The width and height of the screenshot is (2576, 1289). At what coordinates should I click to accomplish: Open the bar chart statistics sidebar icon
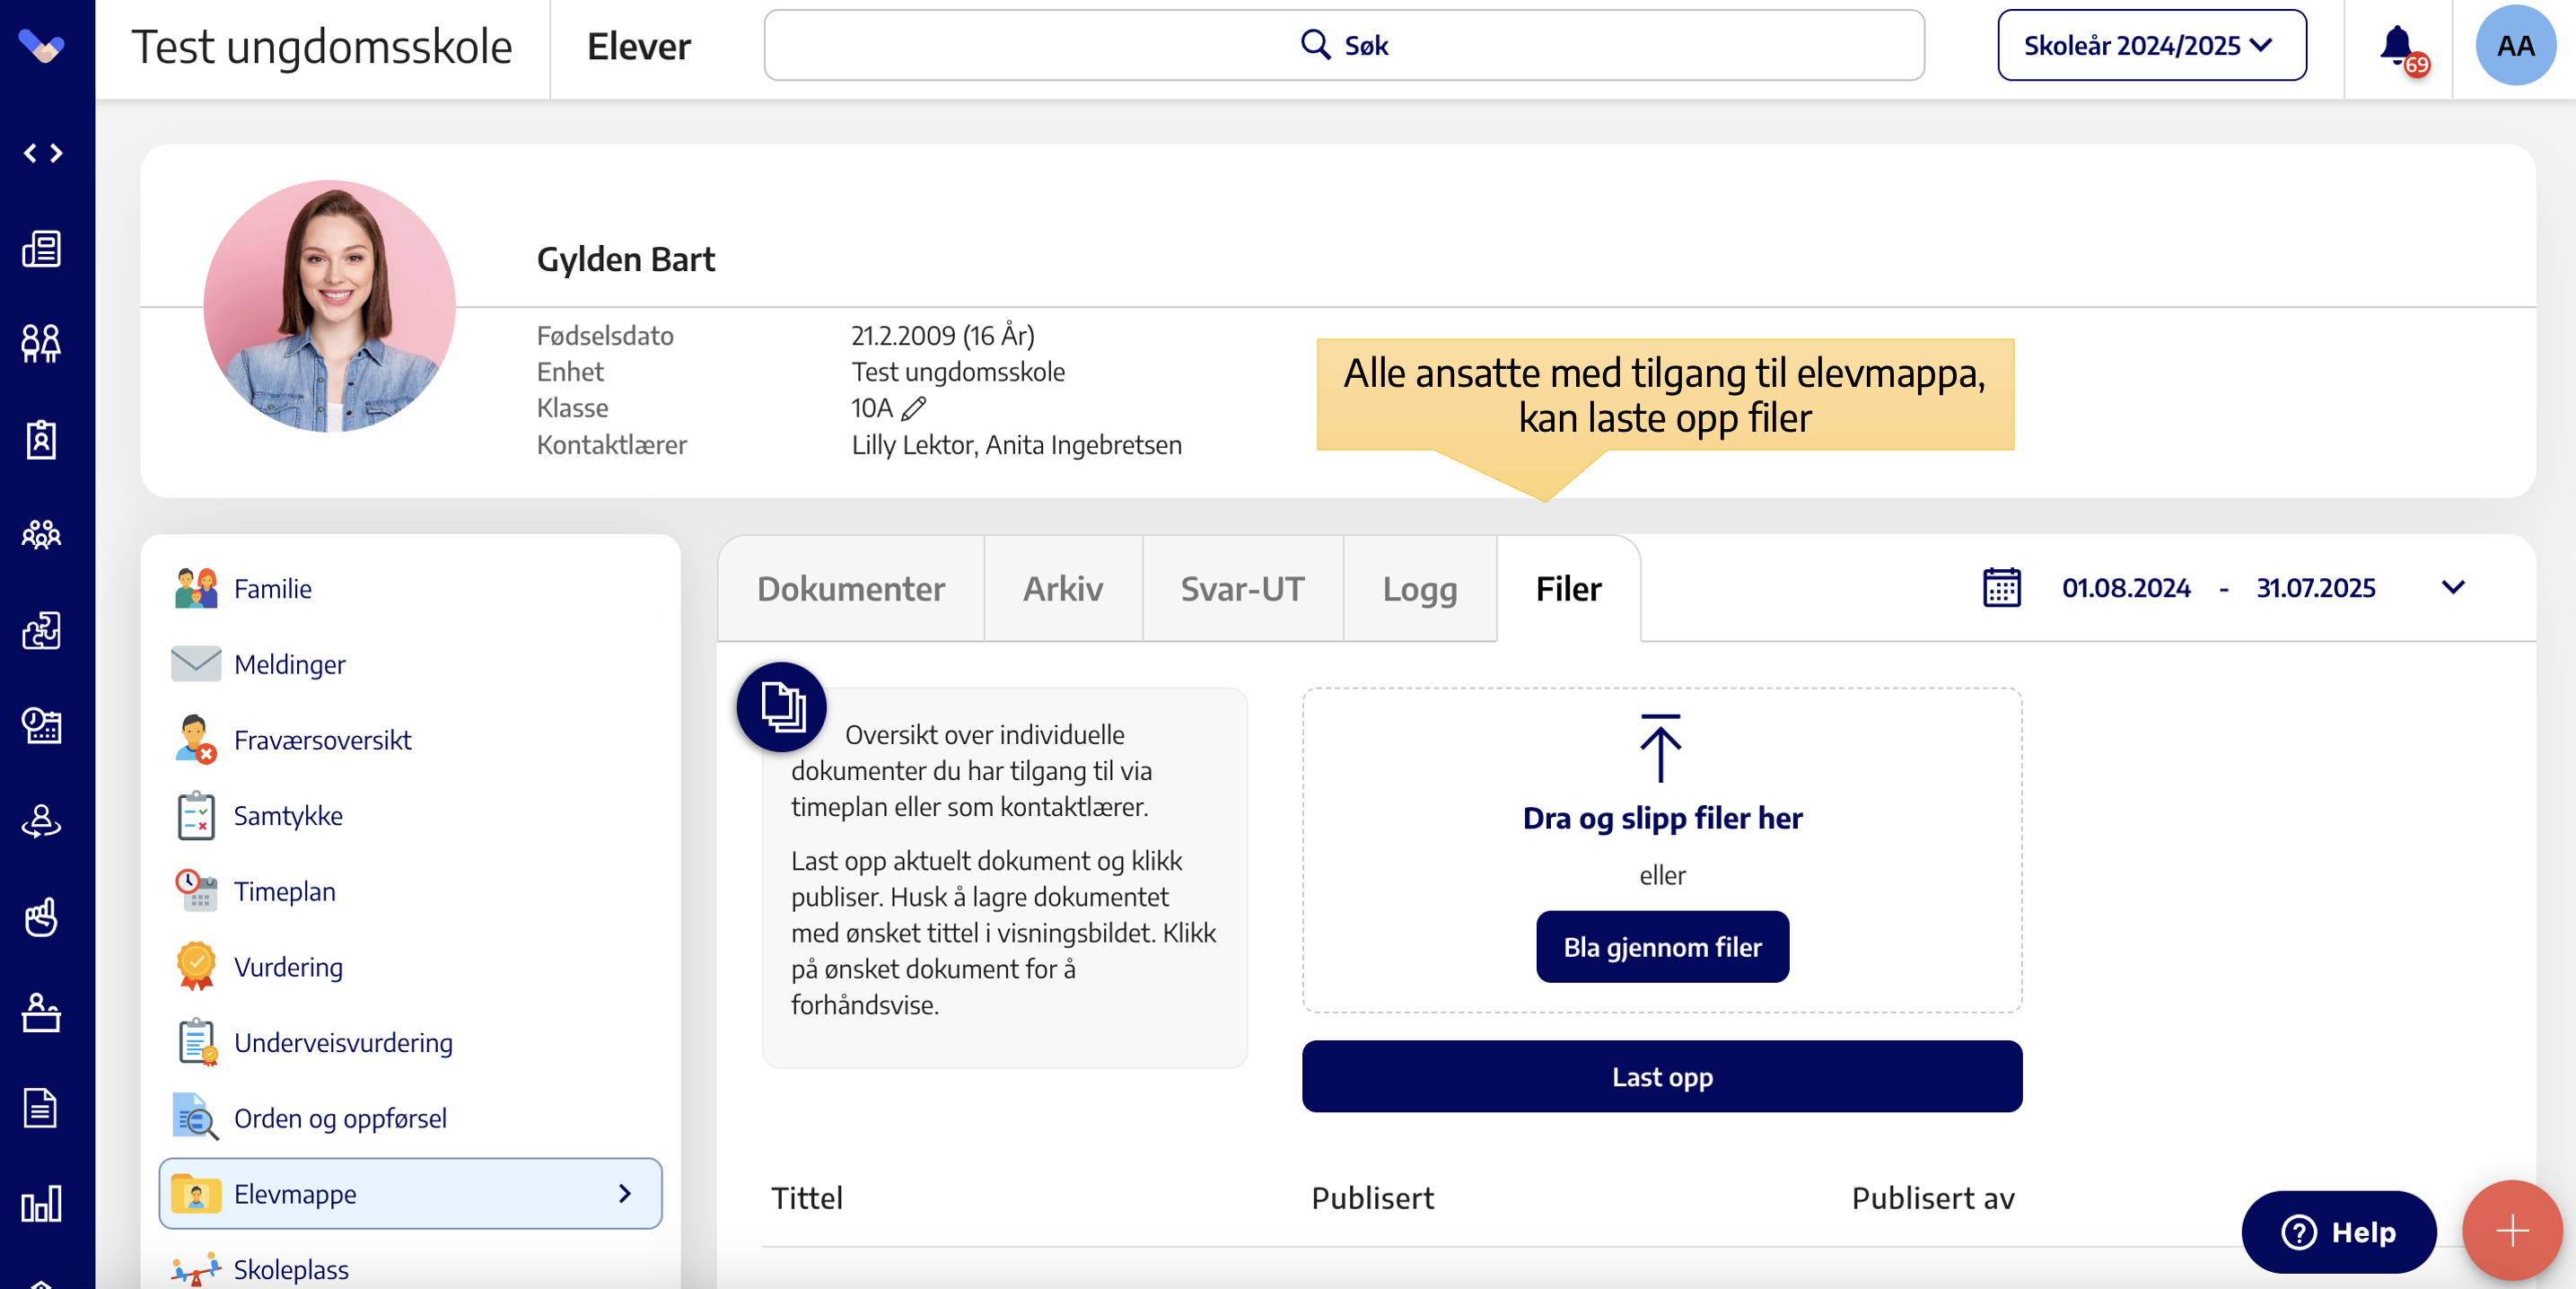[42, 1203]
